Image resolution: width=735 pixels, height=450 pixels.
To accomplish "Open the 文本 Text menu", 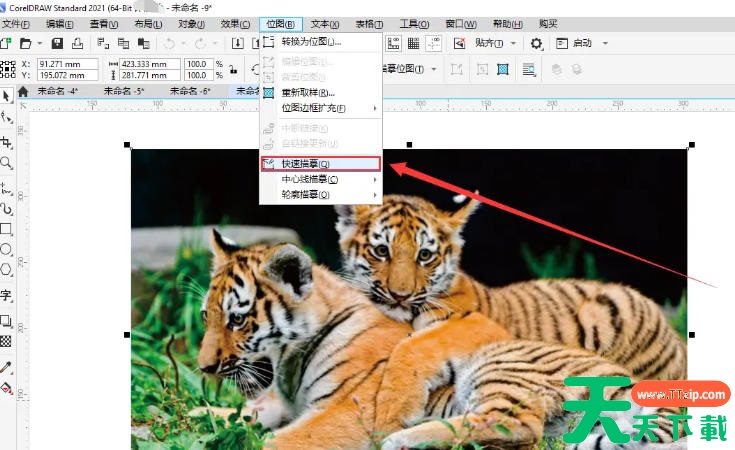I will 325,24.
